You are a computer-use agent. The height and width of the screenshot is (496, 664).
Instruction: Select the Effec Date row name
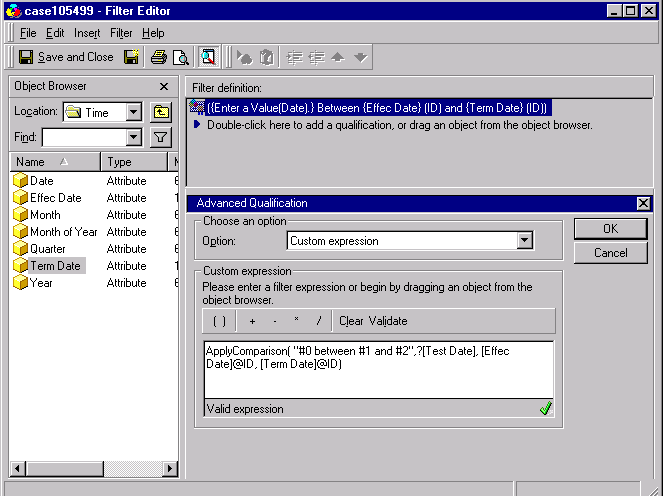55,198
